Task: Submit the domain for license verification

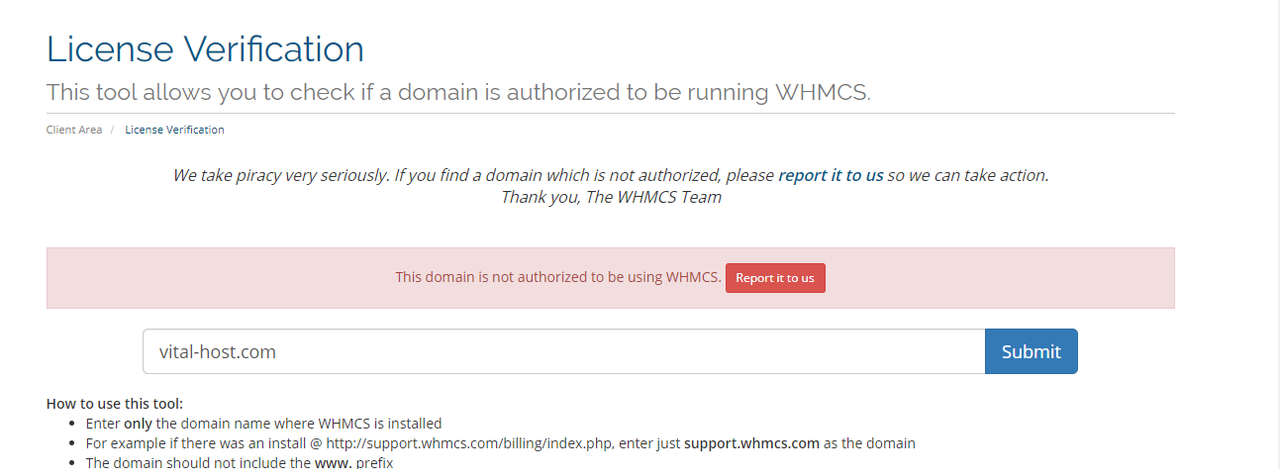Action: tap(1031, 351)
